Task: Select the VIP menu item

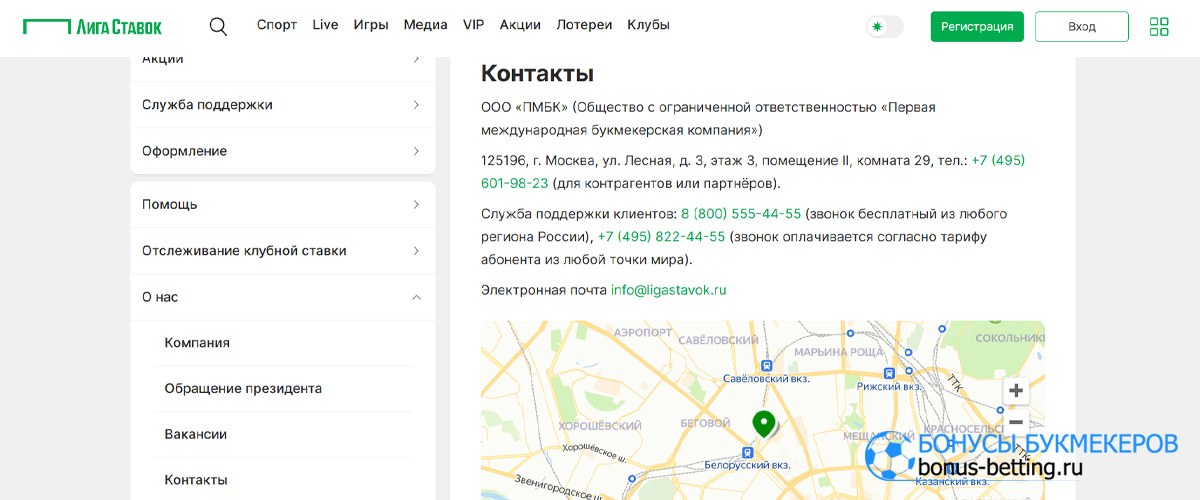Action: tap(473, 25)
